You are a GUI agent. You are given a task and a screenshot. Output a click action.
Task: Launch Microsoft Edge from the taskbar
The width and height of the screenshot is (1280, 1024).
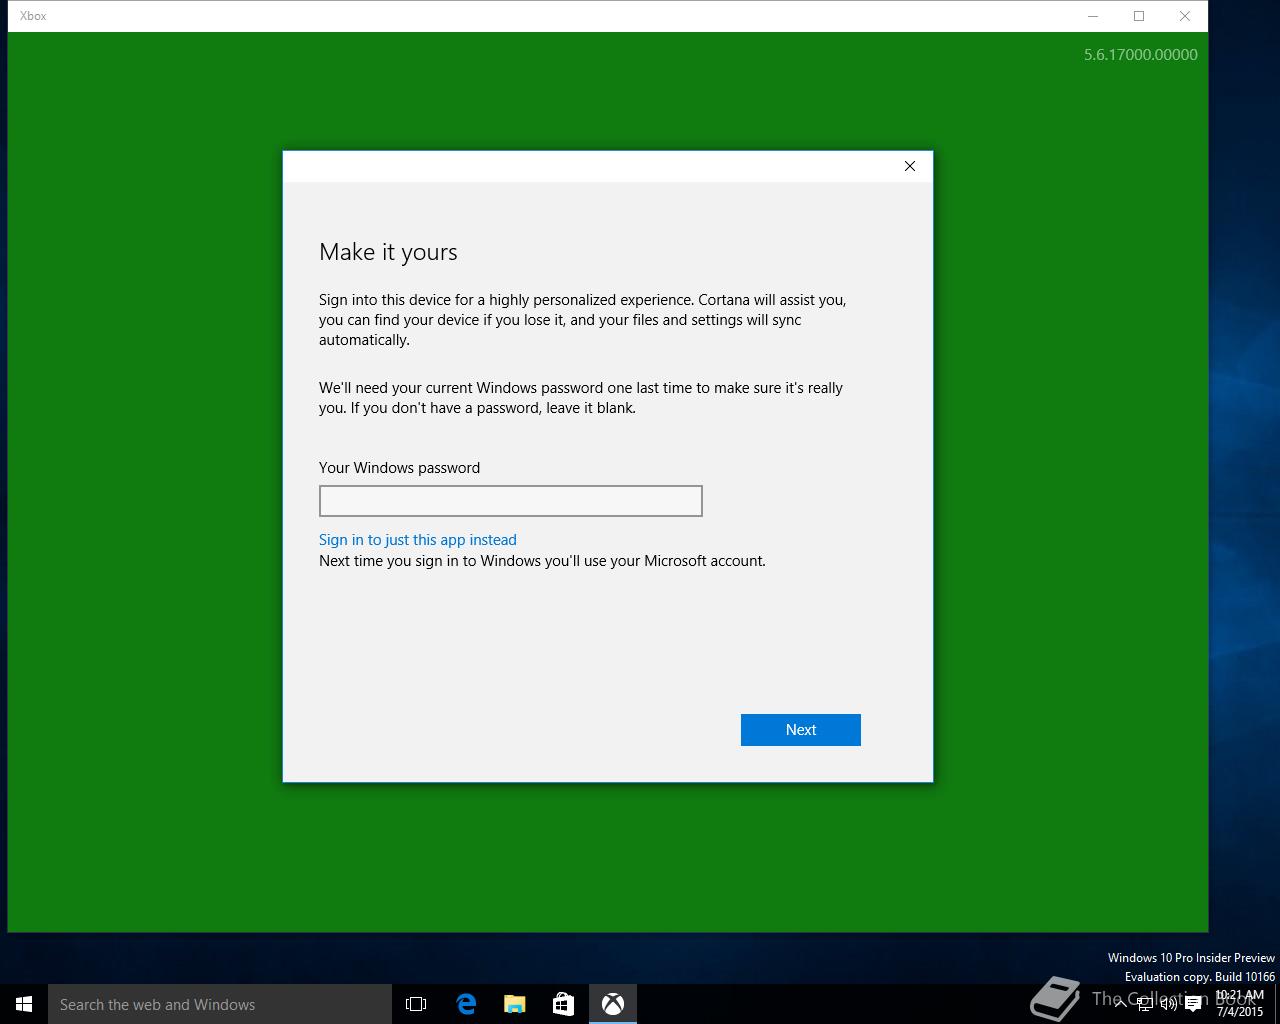(466, 1004)
